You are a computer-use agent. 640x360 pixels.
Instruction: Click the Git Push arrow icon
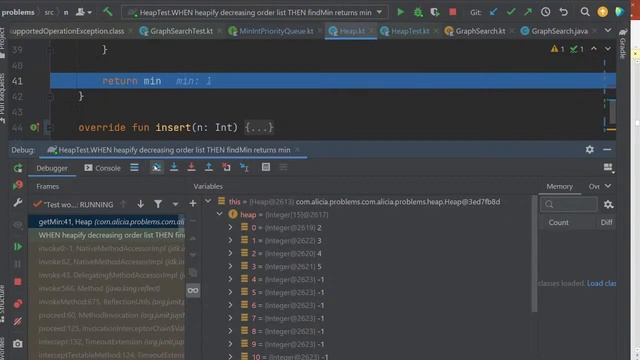[528, 12]
